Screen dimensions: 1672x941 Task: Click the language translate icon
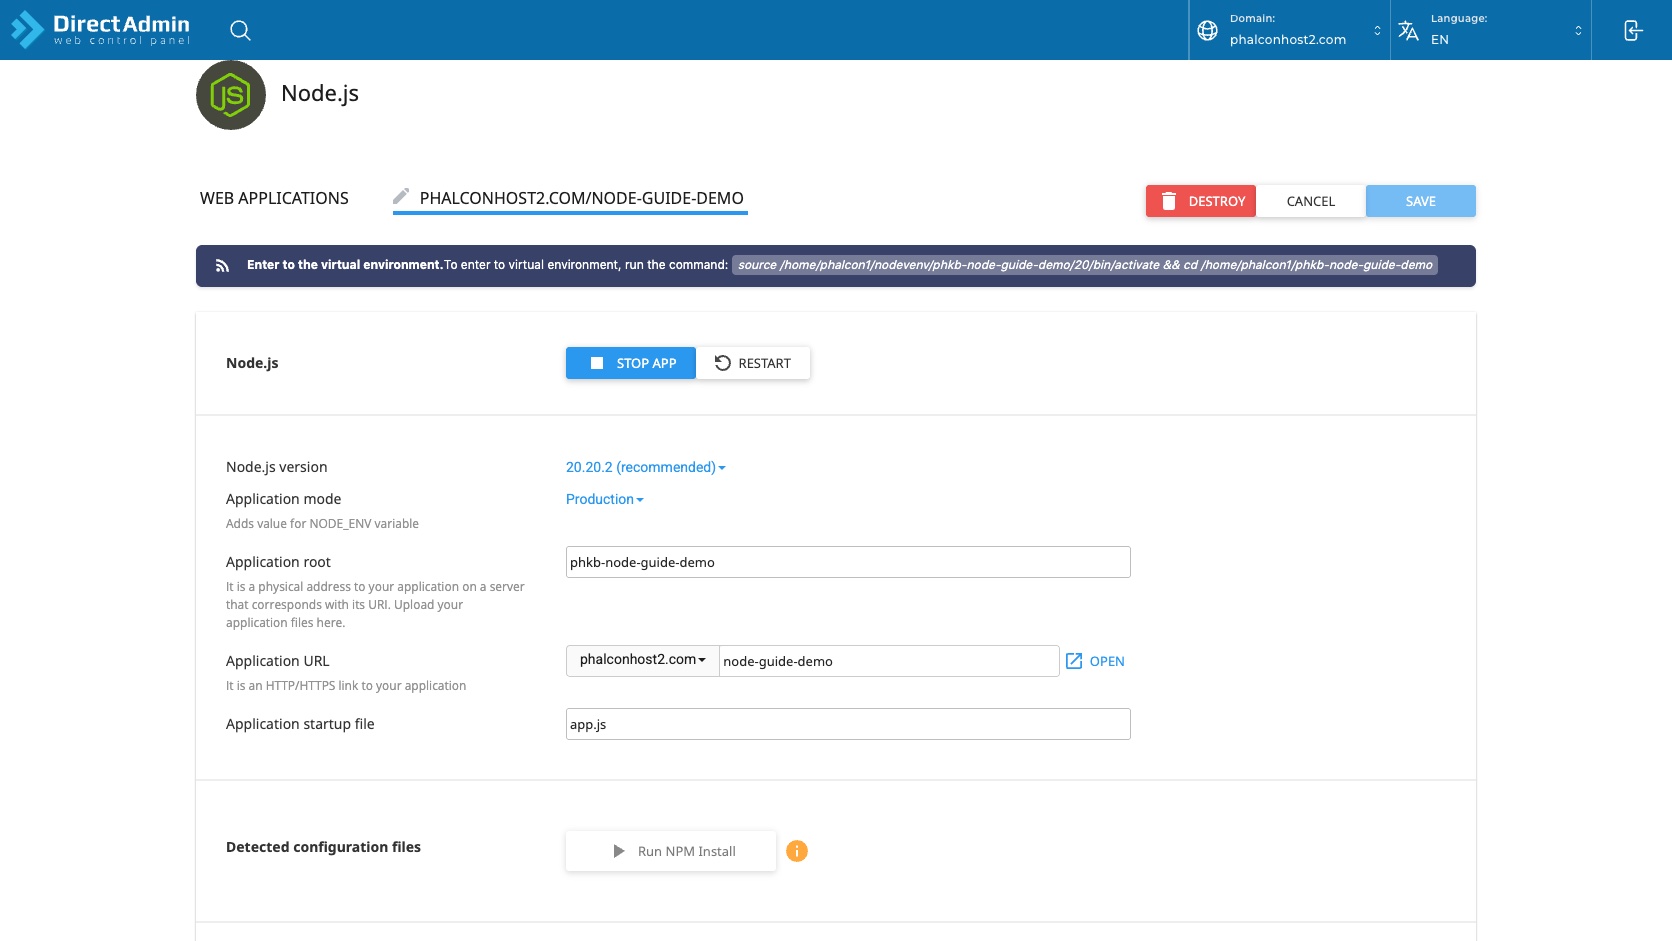(1408, 30)
